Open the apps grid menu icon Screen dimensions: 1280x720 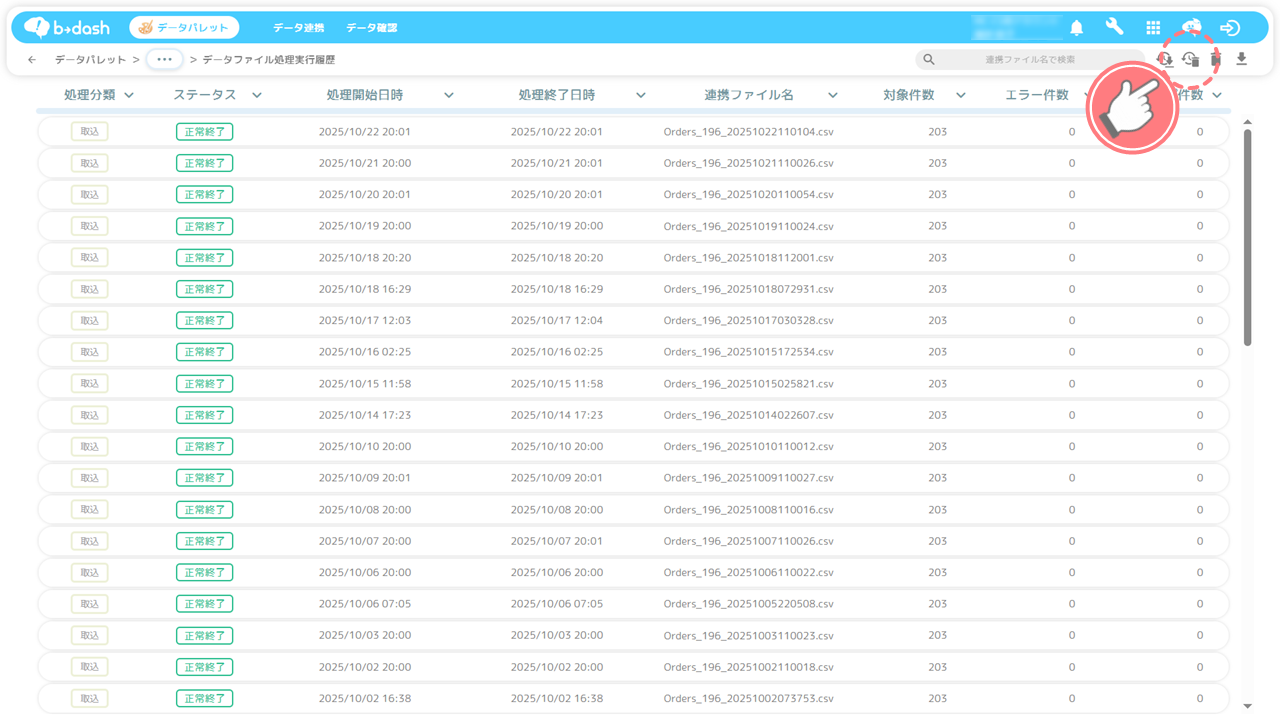tap(1153, 28)
